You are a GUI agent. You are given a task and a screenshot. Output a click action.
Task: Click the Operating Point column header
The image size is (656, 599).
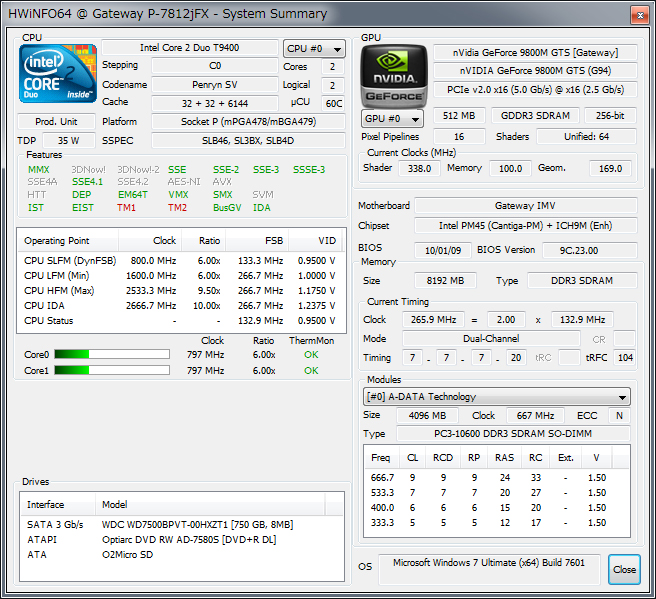click(68, 241)
